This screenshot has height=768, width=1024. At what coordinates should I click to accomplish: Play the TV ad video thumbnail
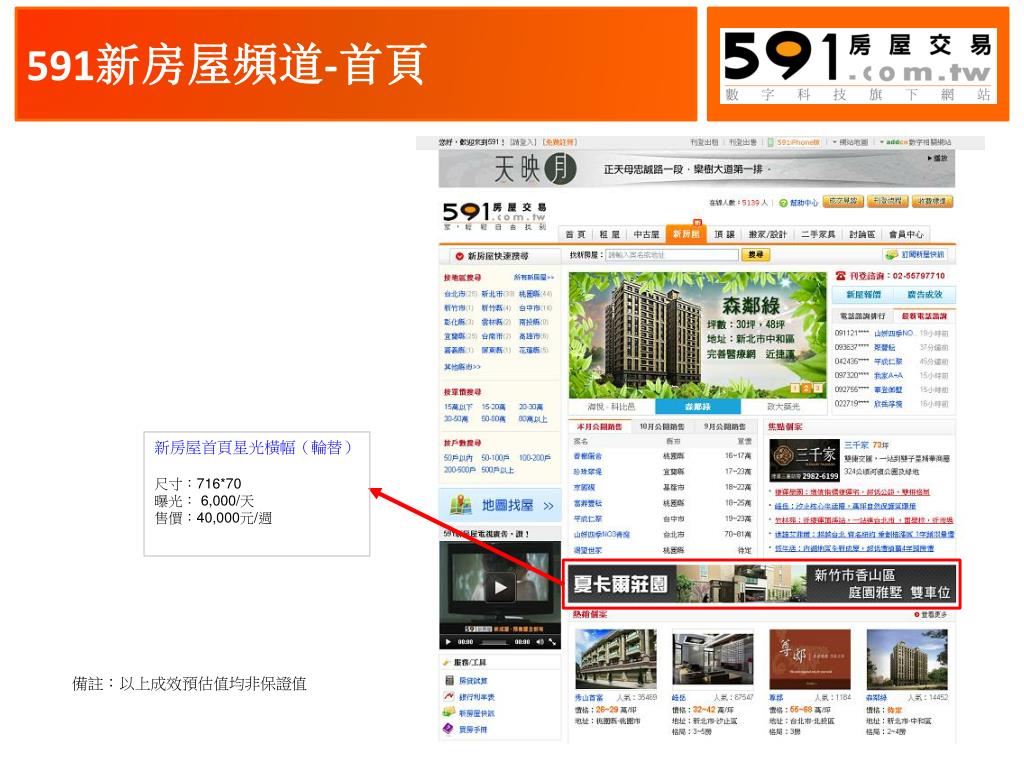tap(500, 586)
